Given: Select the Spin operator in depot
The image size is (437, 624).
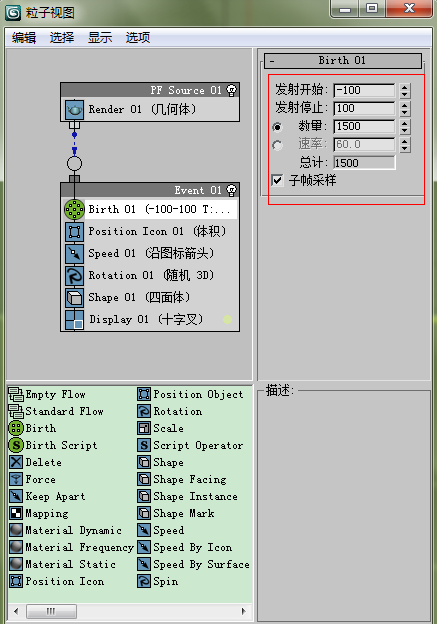Looking at the screenshot, I should point(158,581).
